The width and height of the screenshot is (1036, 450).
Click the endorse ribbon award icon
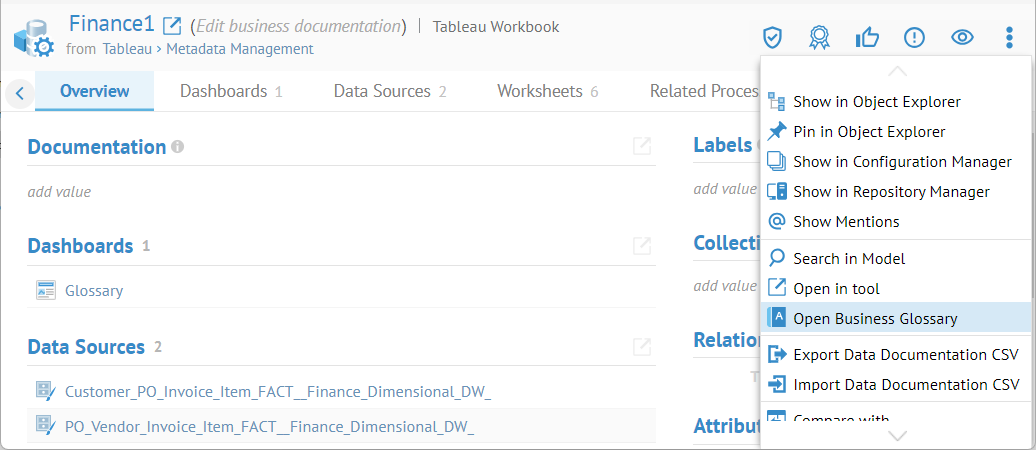(819, 38)
